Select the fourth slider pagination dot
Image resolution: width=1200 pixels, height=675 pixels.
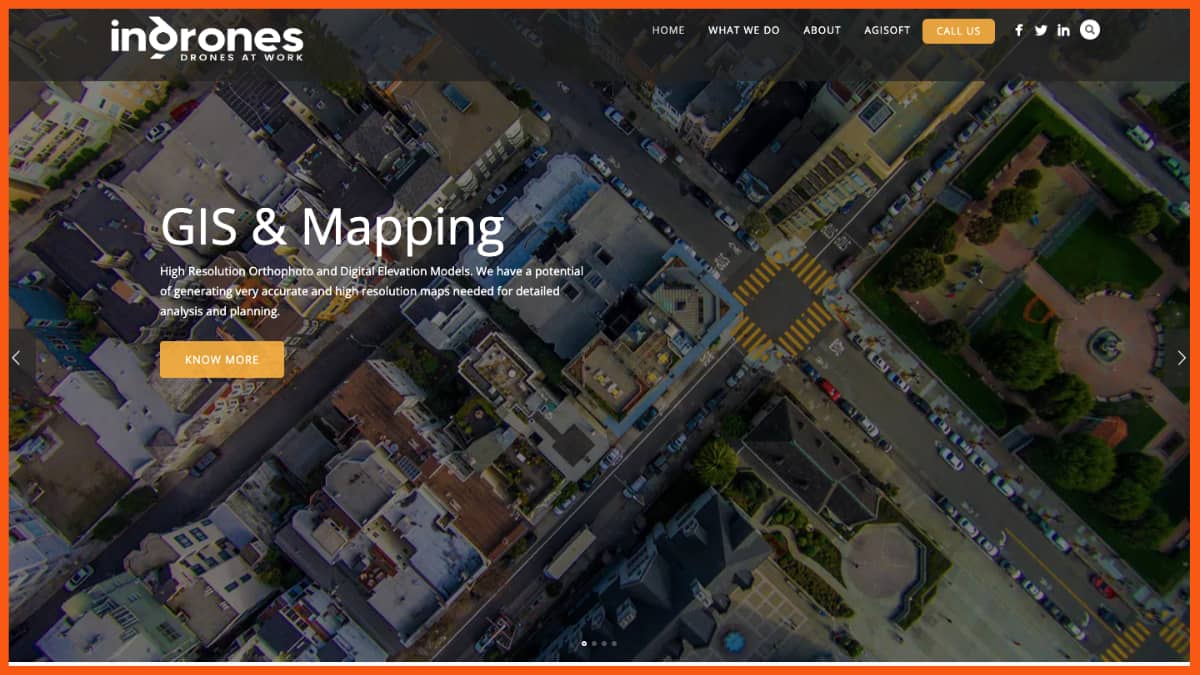point(614,644)
